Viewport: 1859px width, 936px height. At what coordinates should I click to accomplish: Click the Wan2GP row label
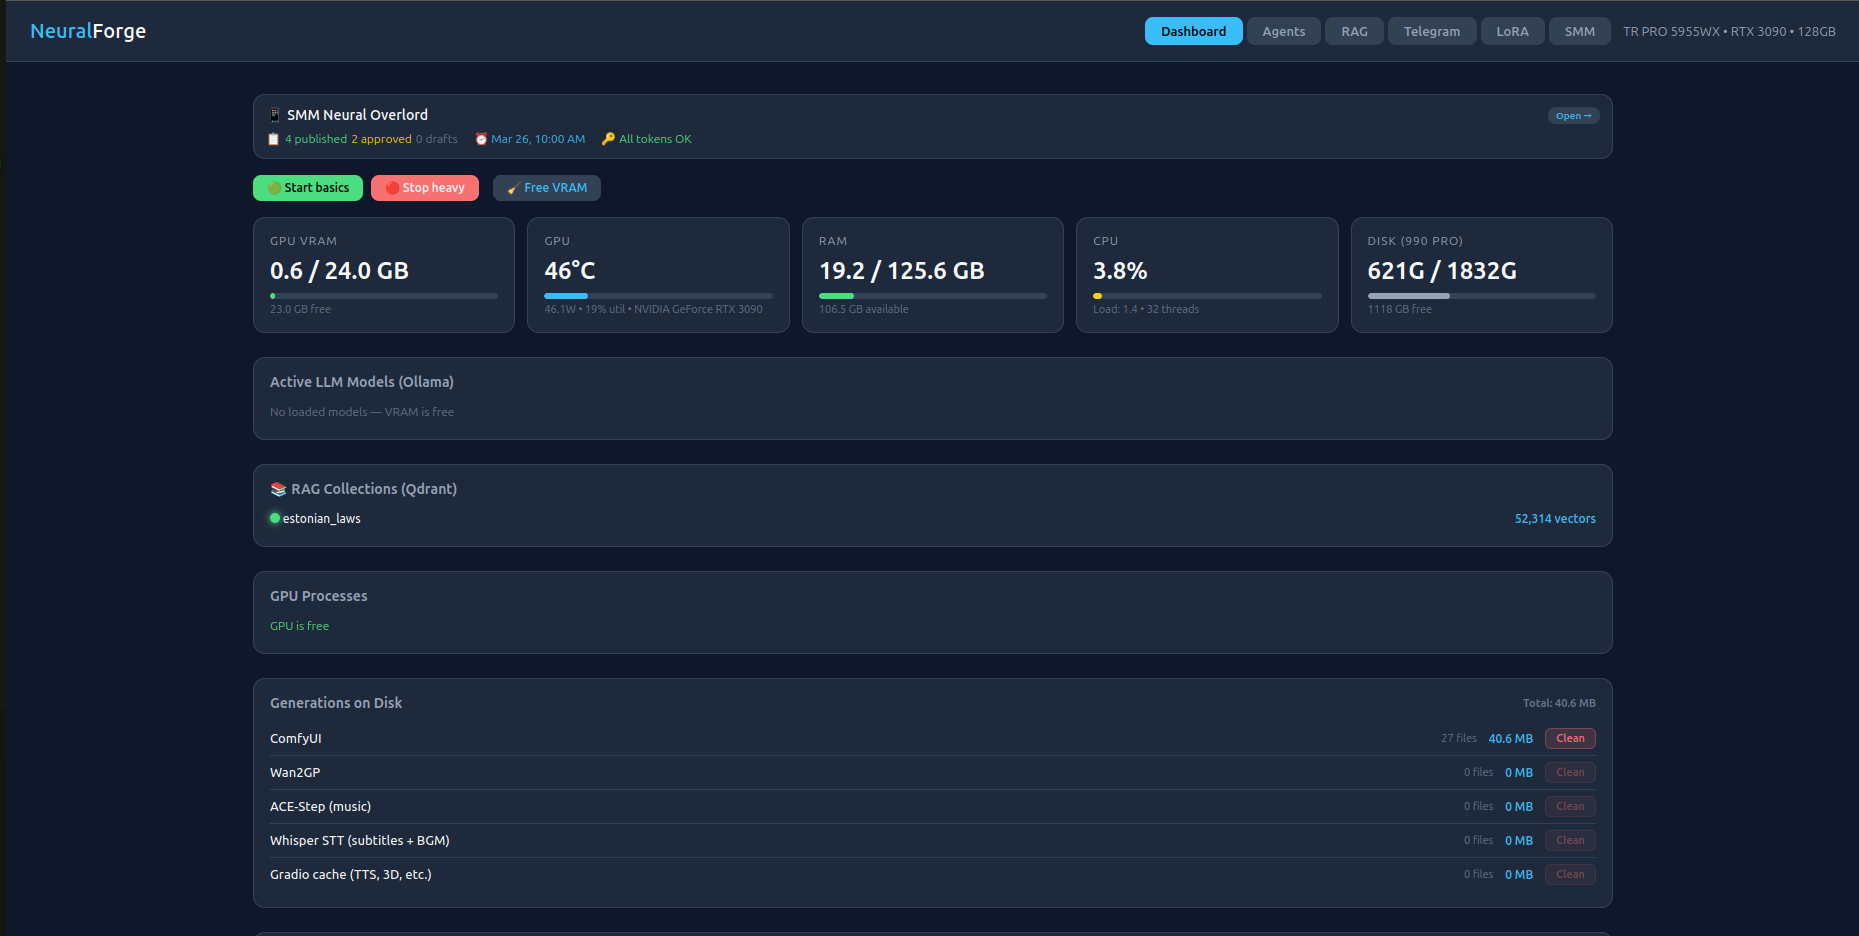295,772
